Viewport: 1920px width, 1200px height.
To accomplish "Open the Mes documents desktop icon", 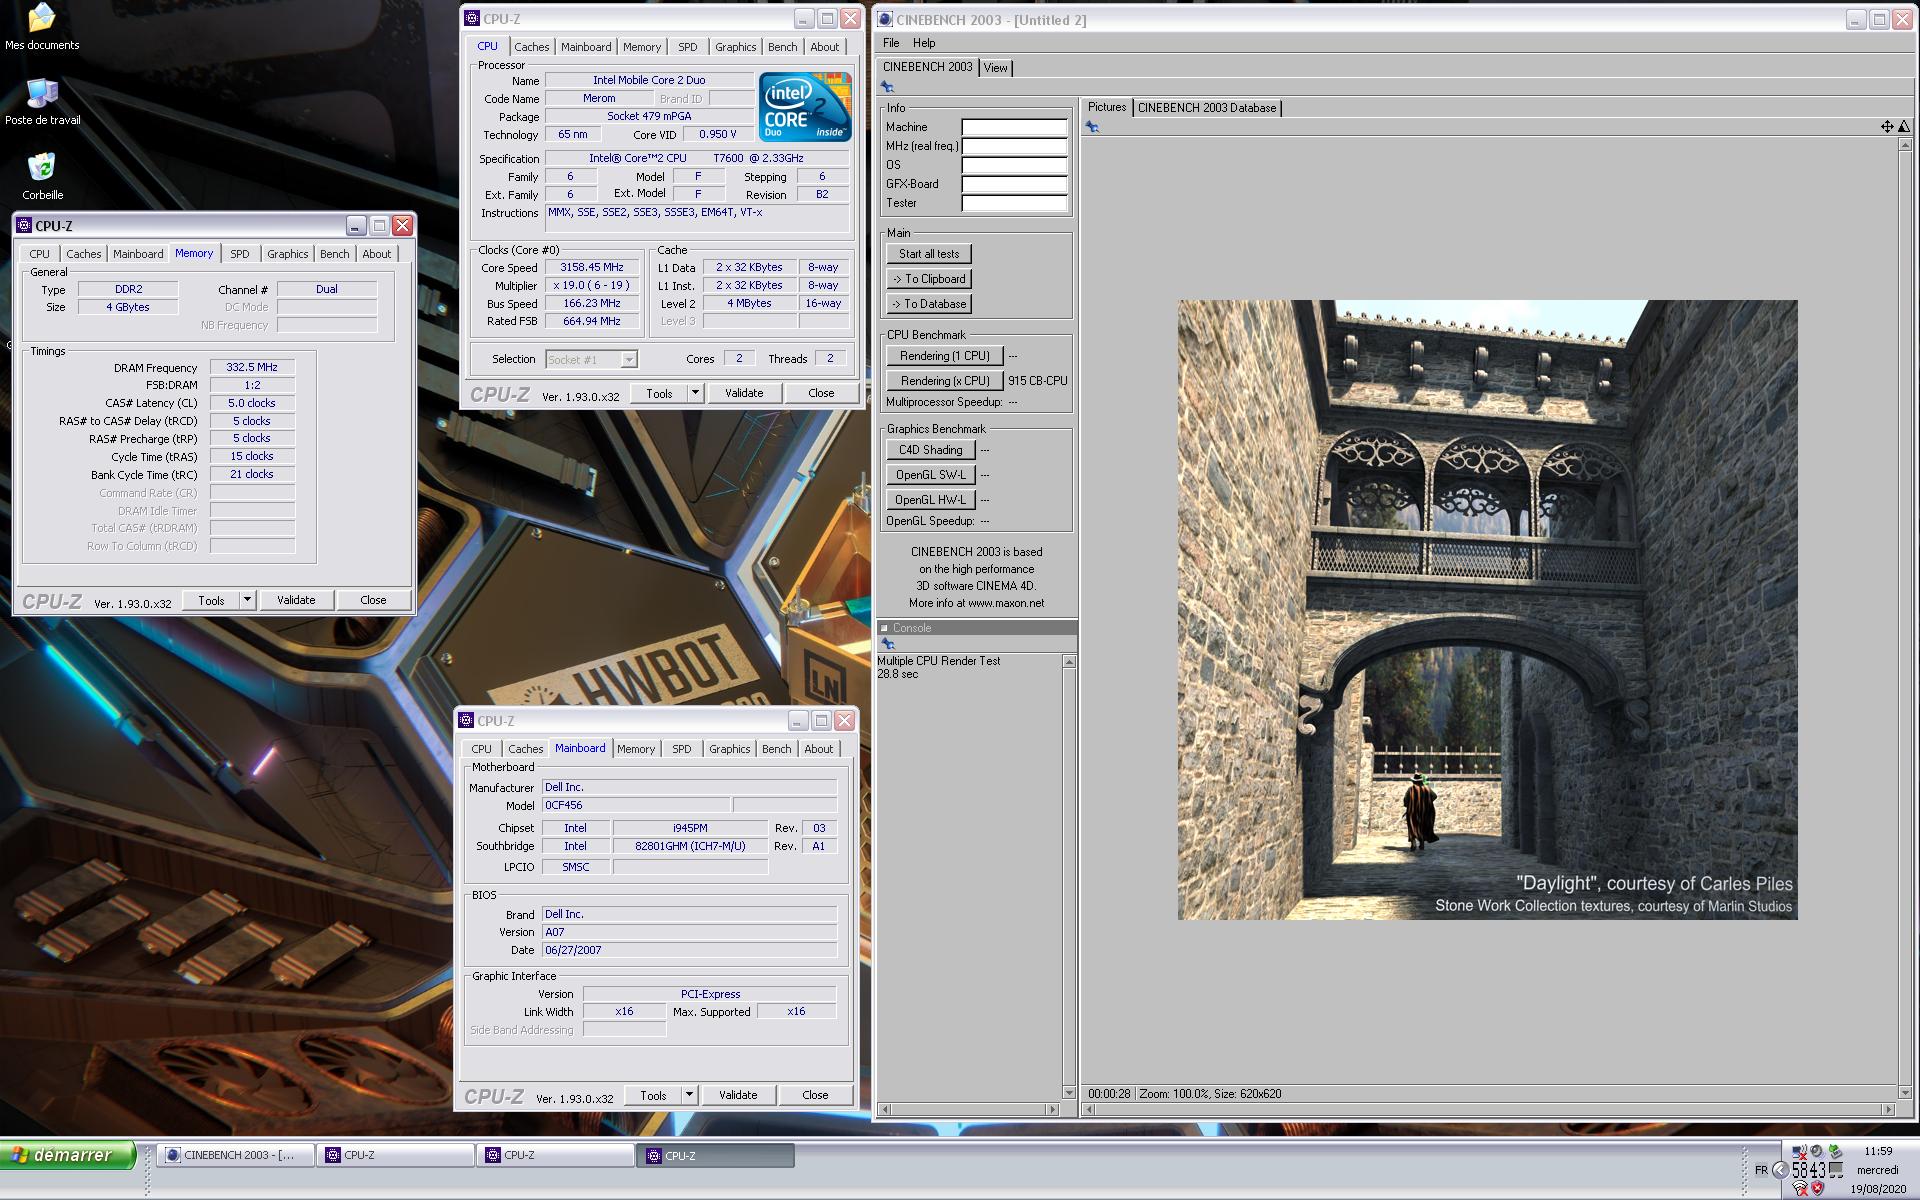I will (42, 27).
